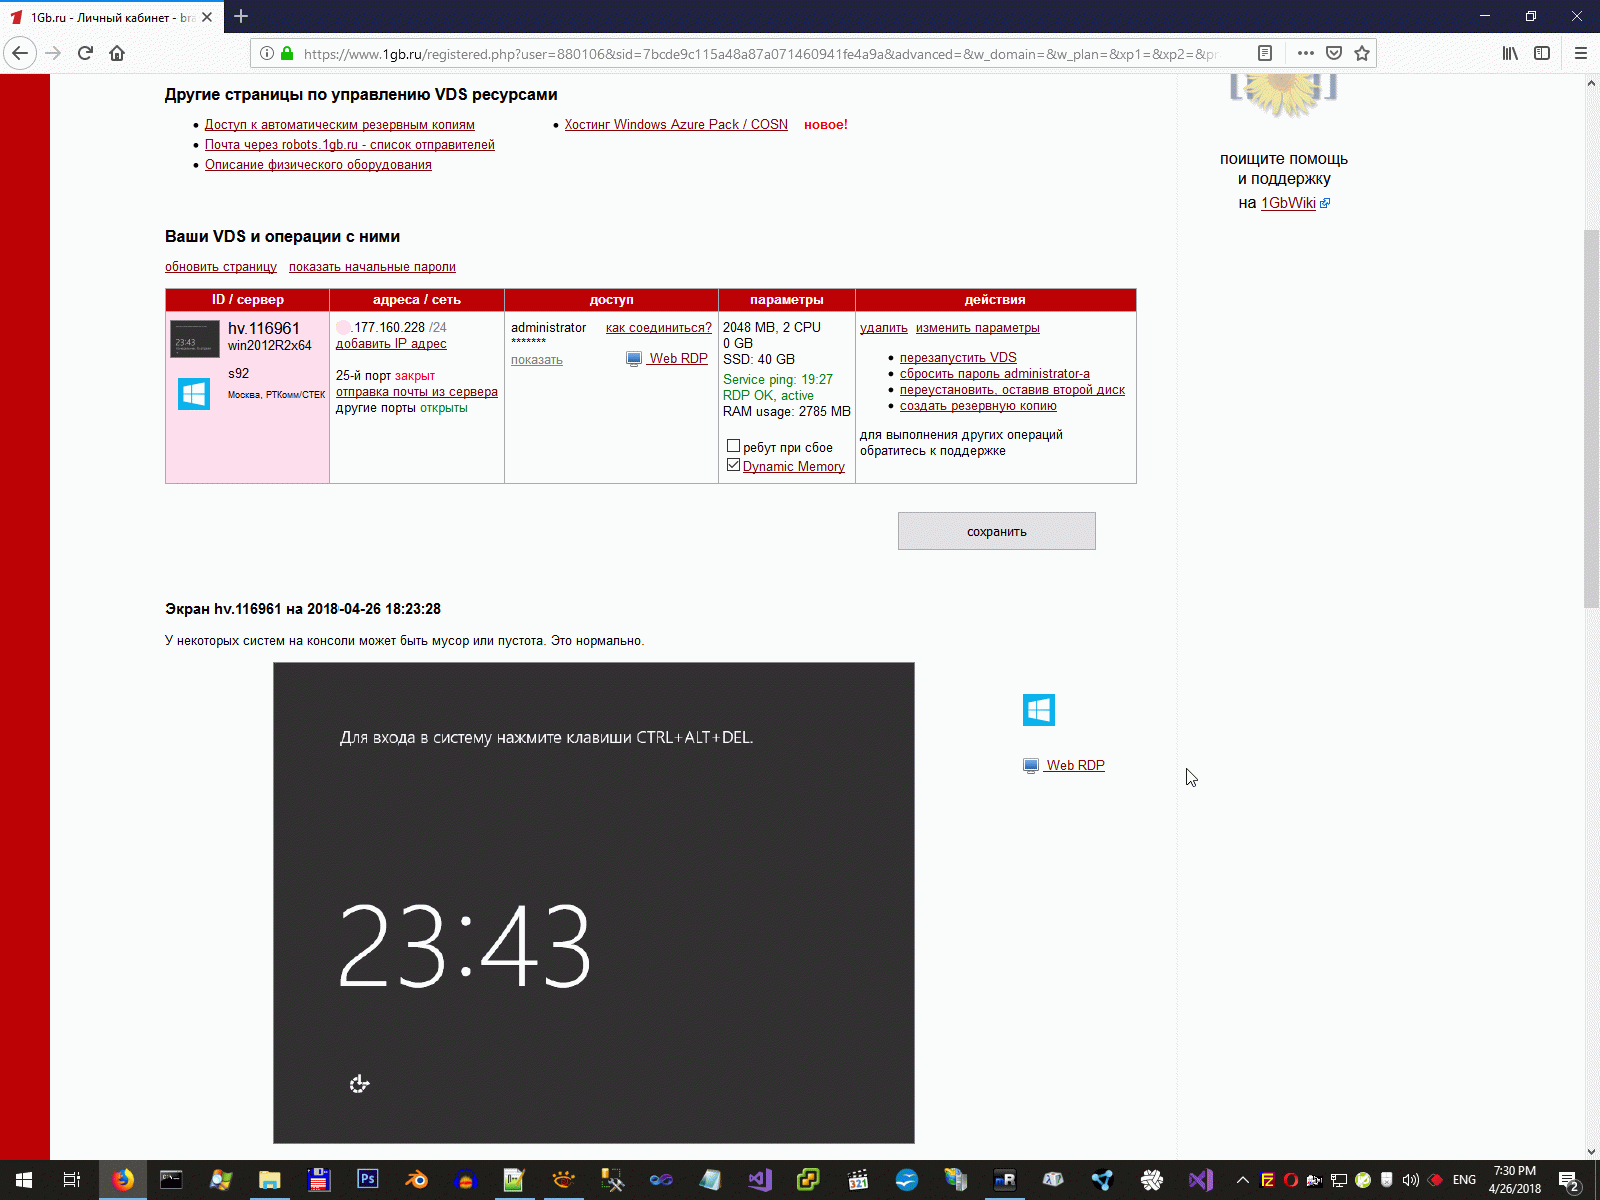Screen dimensions: 1600x1200
Task: Show hidden system tray icons
Action: pyautogui.click(x=1243, y=1180)
